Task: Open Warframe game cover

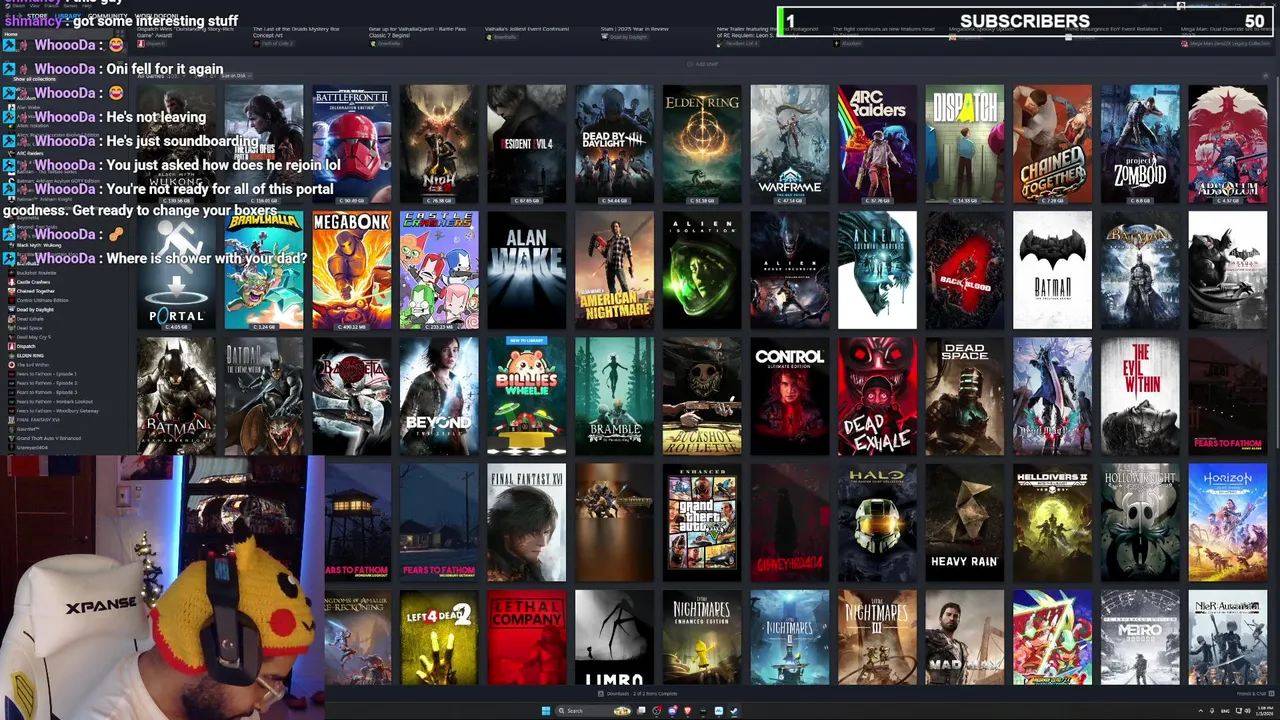Action: point(789,144)
